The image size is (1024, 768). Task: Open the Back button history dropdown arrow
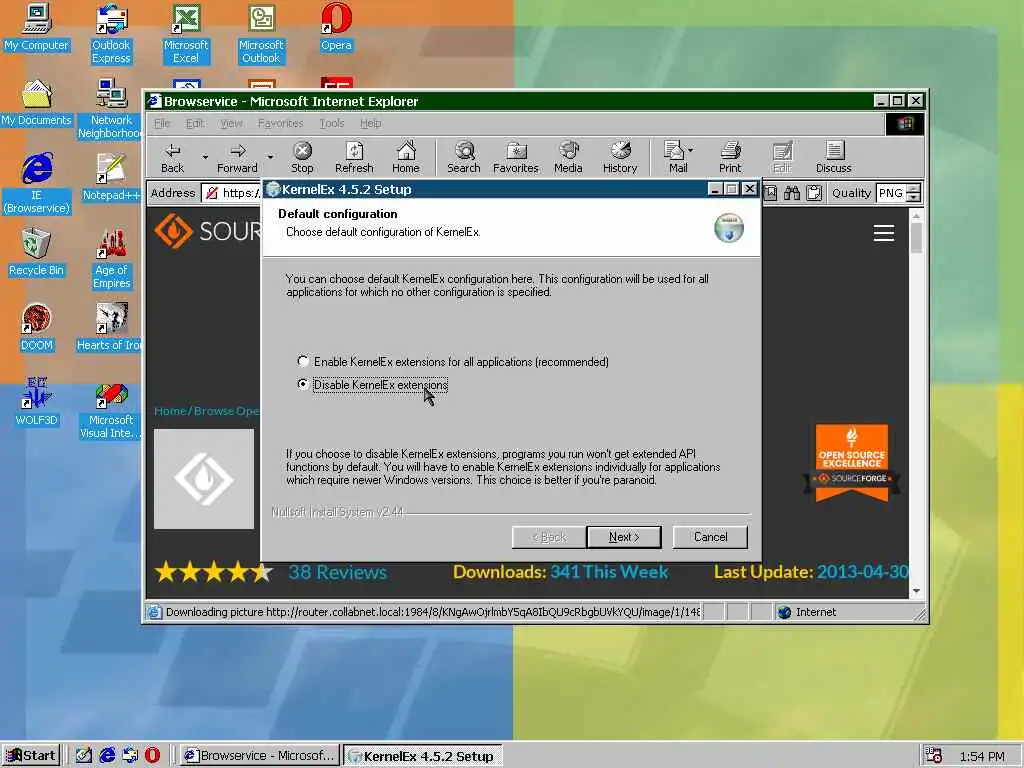(x=205, y=157)
